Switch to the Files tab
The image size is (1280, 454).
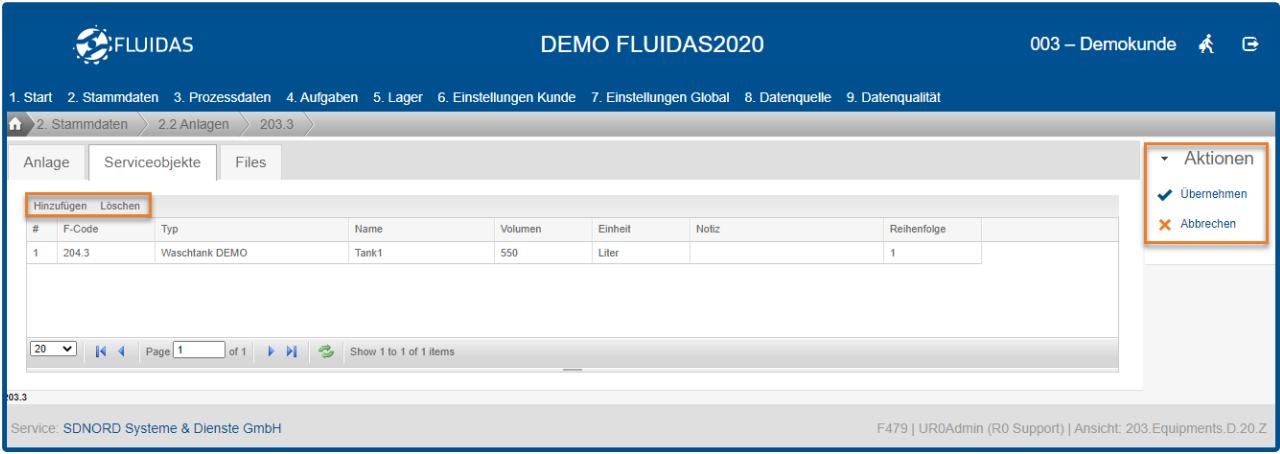[x=251, y=162]
